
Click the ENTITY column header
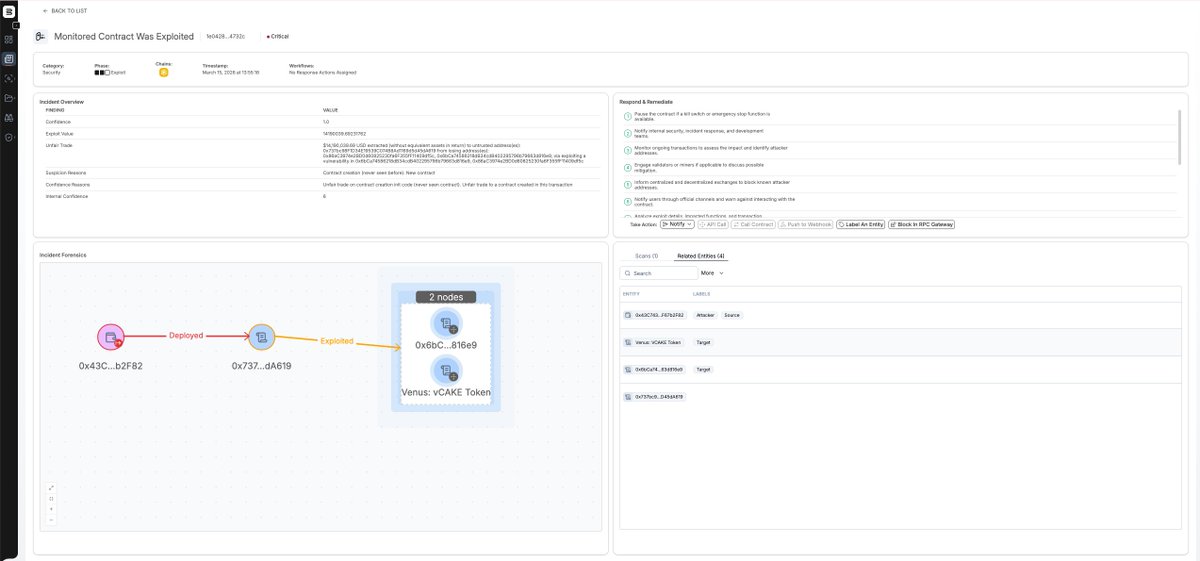tap(631, 293)
